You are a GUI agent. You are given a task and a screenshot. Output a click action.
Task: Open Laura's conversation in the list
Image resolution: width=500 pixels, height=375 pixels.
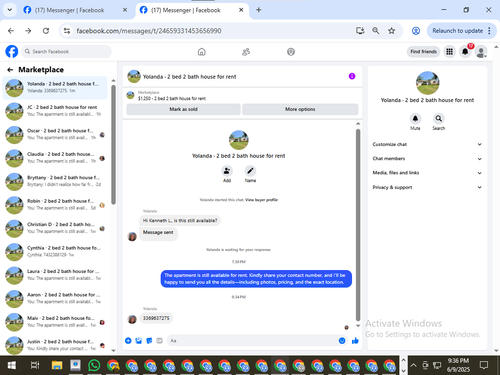click(x=55, y=275)
